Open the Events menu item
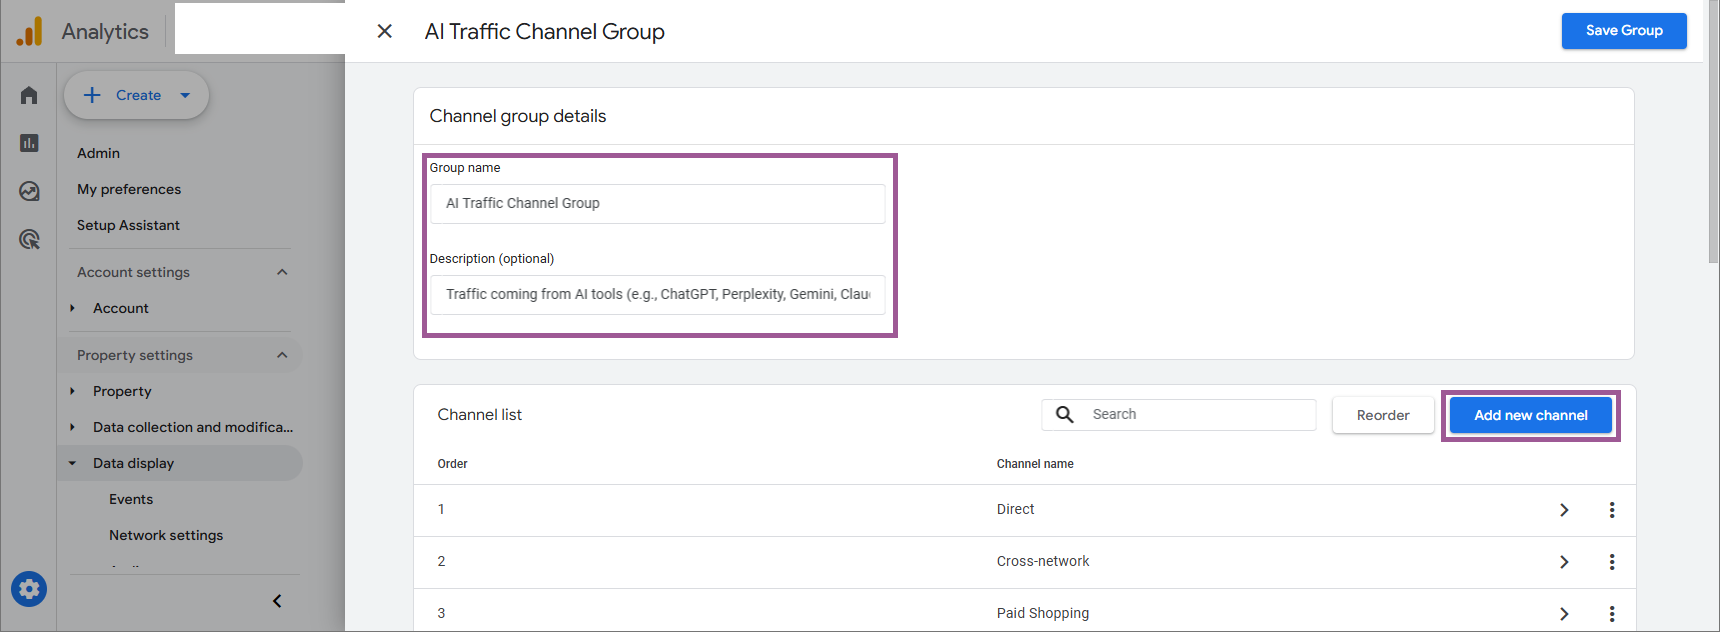This screenshot has width=1720, height=632. (131, 499)
